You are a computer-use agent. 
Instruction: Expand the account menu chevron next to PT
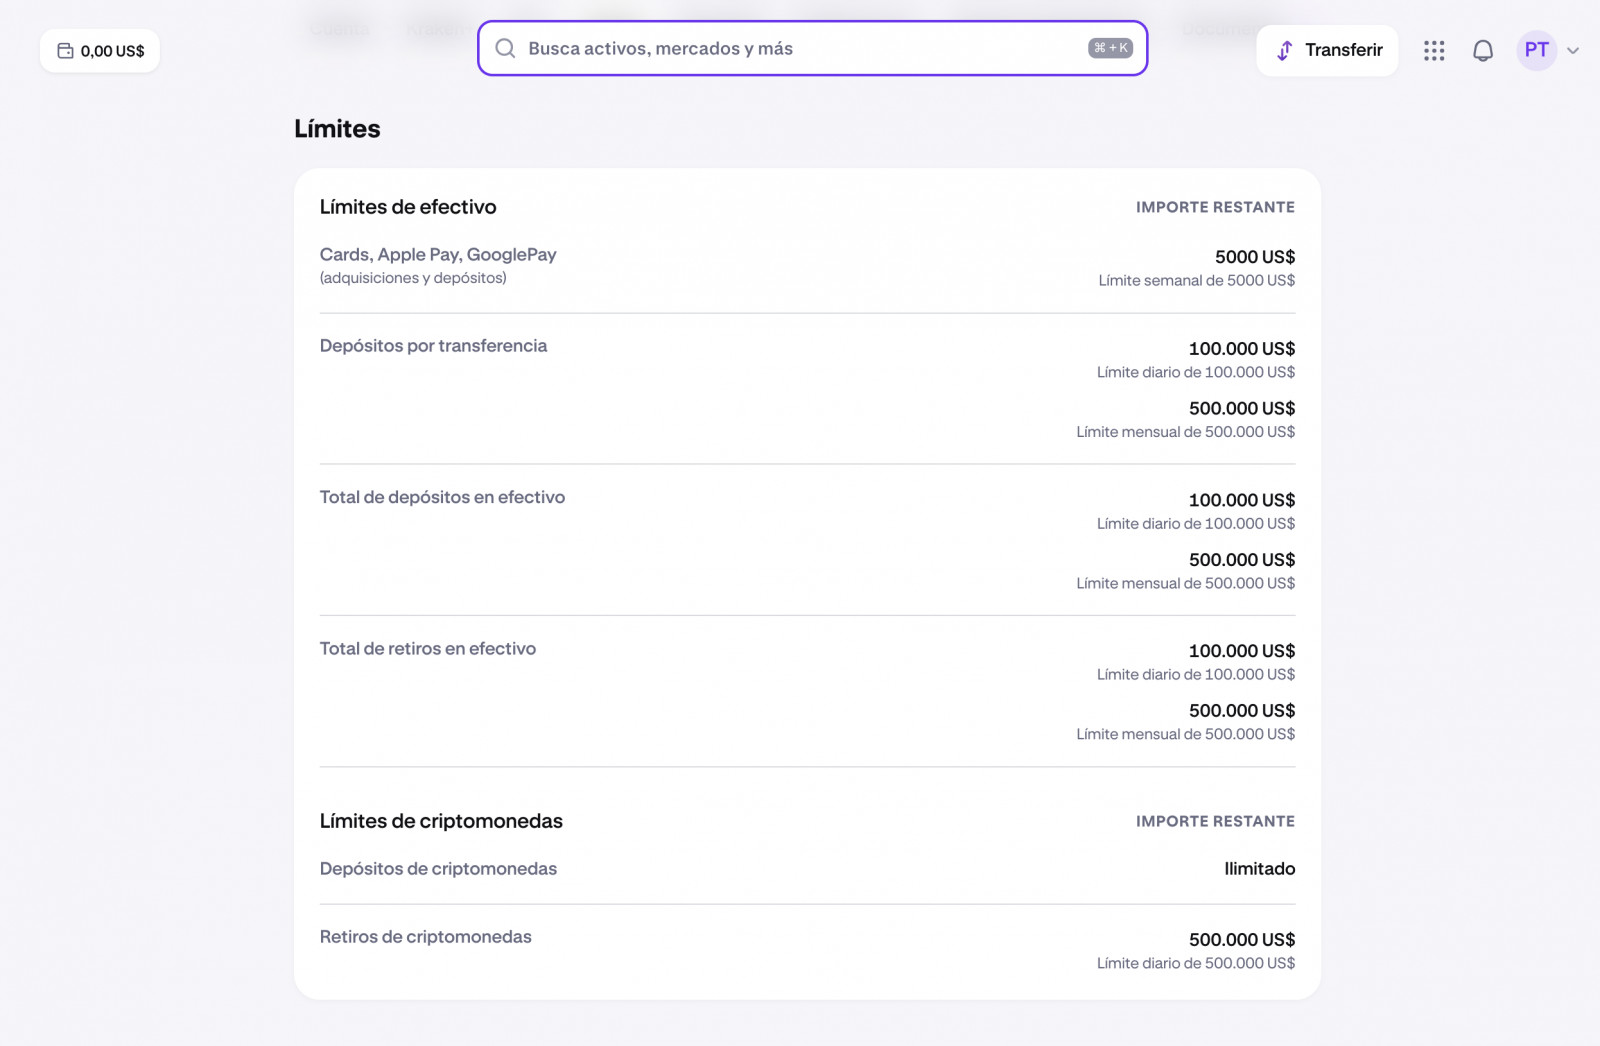[1573, 51]
